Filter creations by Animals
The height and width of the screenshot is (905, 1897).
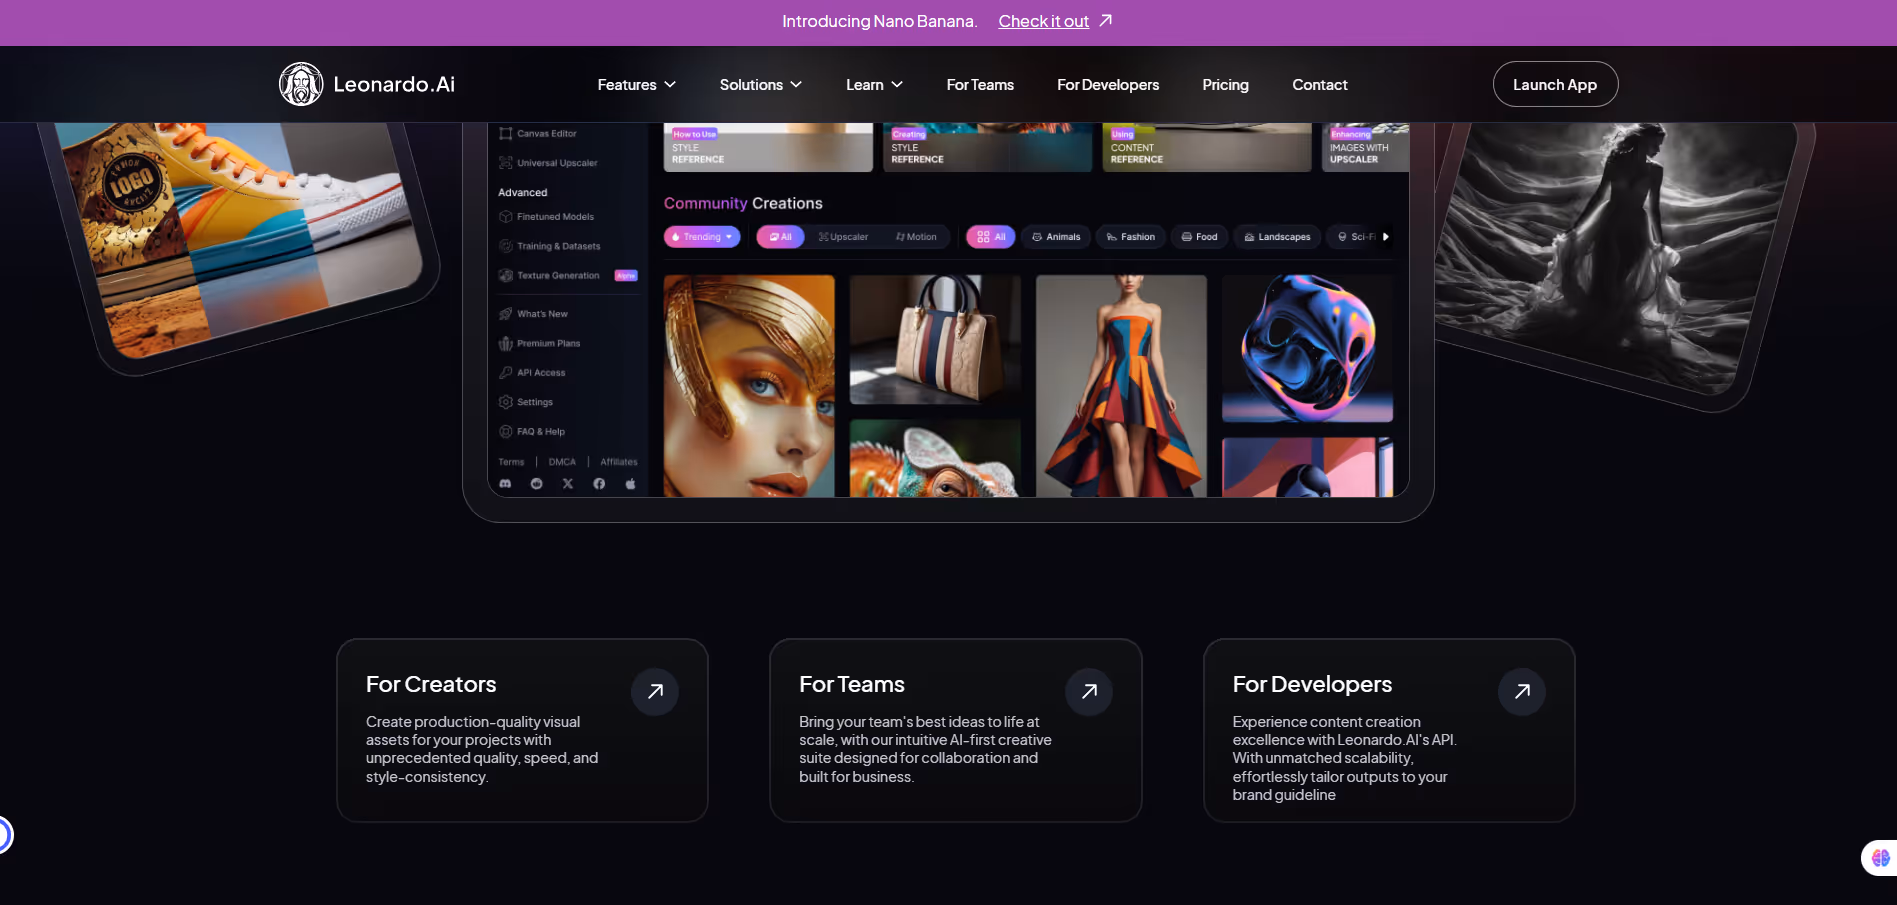pos(1056,237)
